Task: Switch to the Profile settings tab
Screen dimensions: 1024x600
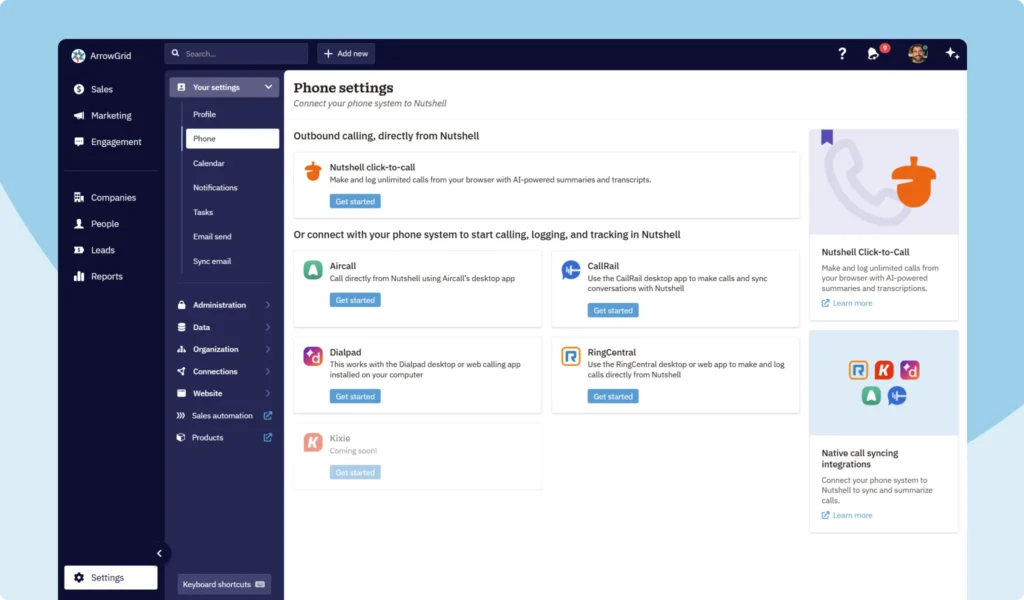Action: click(207, 114)
